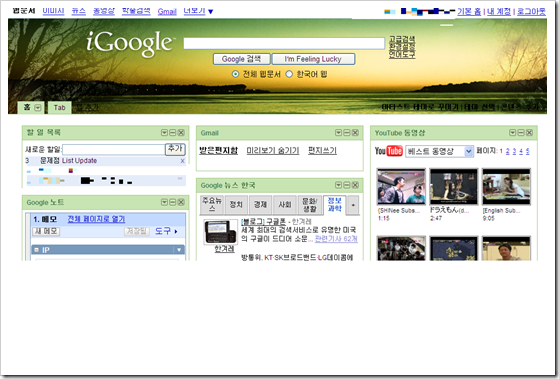Click the 저장됨 button in Google 노트
The image size is (559, 379).
point(137,231)
